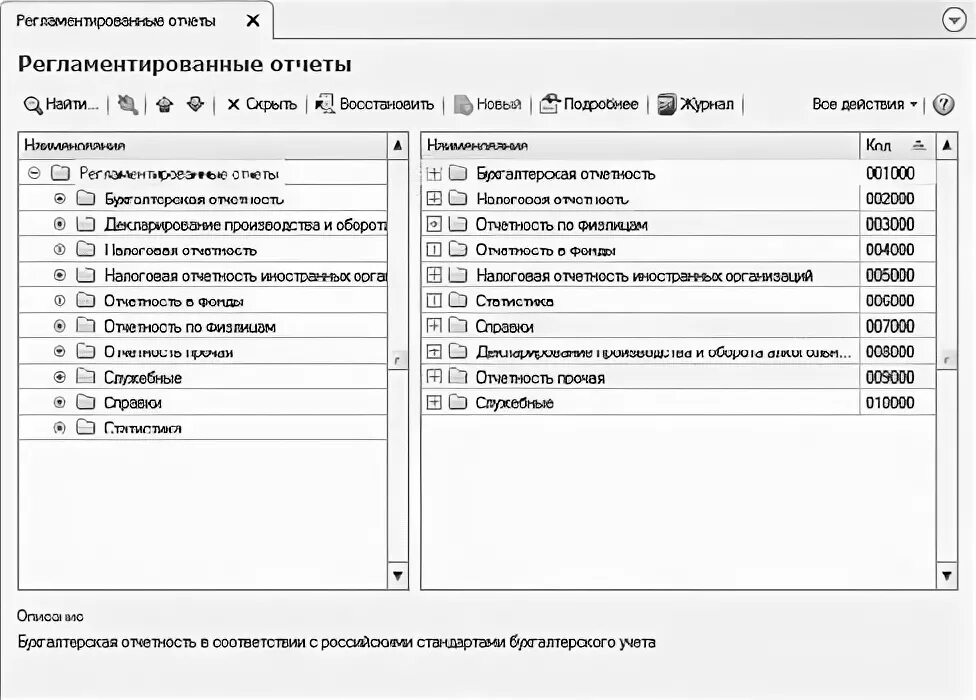Click the Подробнее button label
Screen dimensions: 976x700
601,104
